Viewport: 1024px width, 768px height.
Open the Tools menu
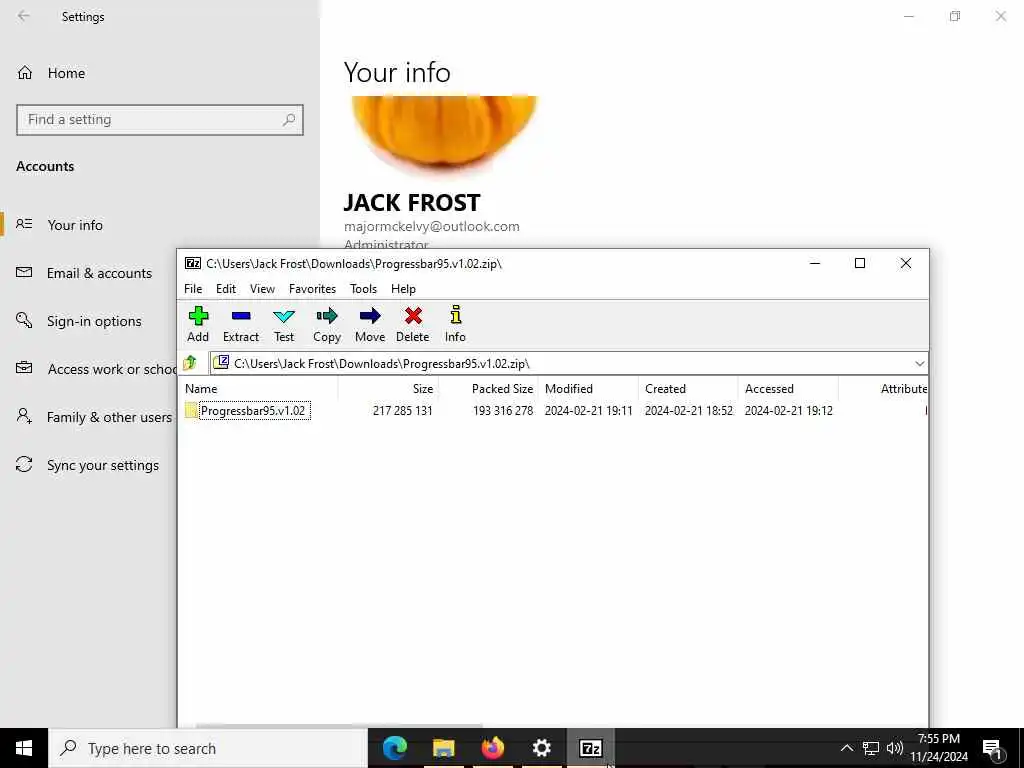(x=363, y=289)
